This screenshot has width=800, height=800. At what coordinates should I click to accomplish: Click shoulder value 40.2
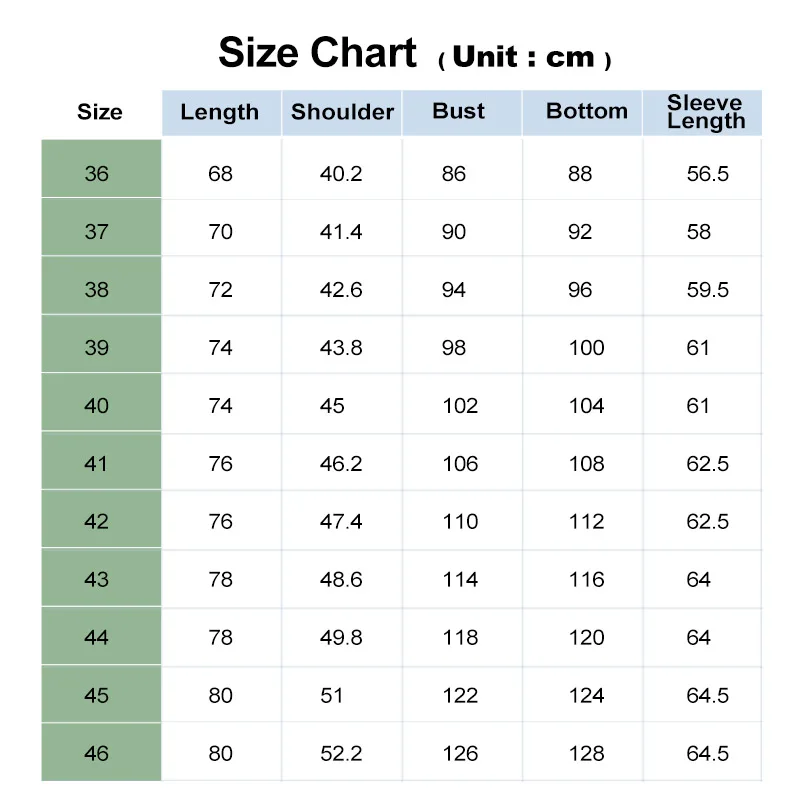[x=341, y=174]
